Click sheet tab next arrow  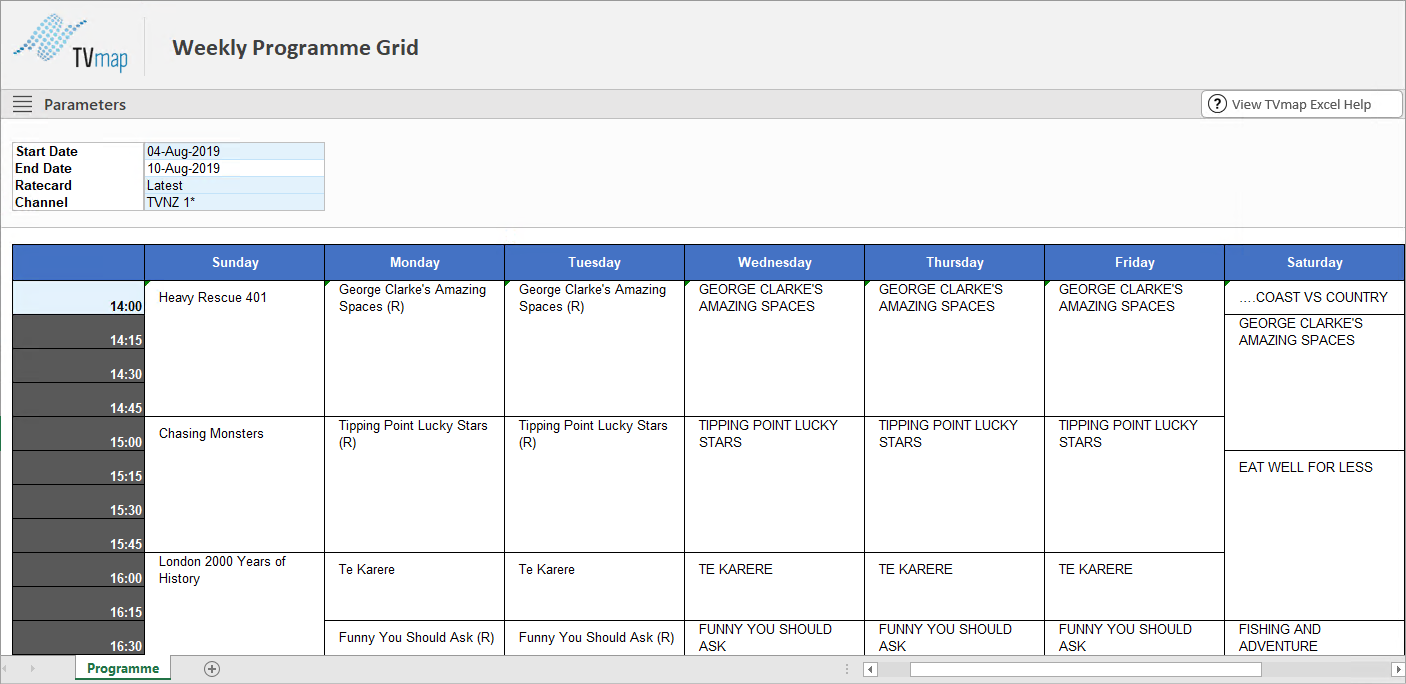(x=34, y=669)
